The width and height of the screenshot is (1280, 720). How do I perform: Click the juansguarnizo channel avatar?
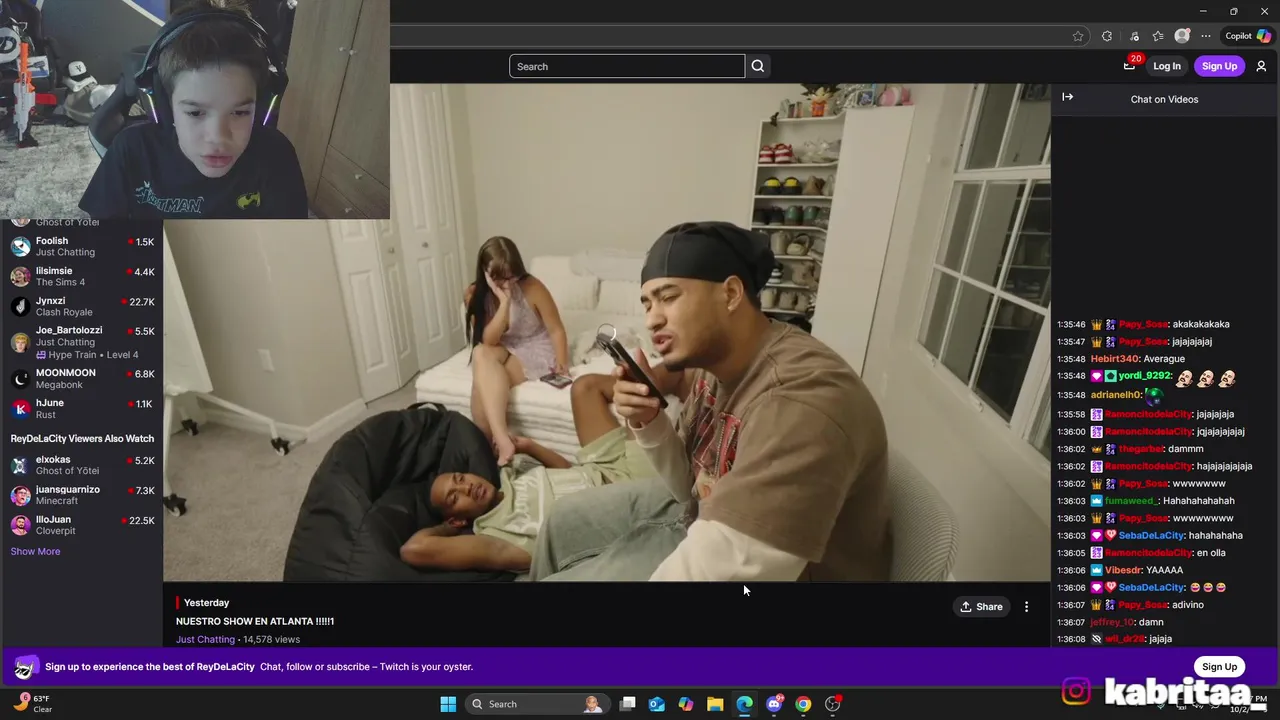pyautogui.click(x=20, y=495)
